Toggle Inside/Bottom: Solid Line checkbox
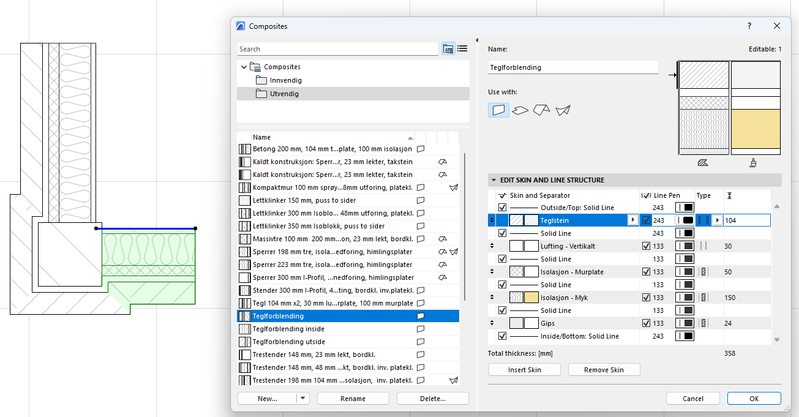Image resolution: width=799 pixels, height=417 pixels. (x=502, y=336)
